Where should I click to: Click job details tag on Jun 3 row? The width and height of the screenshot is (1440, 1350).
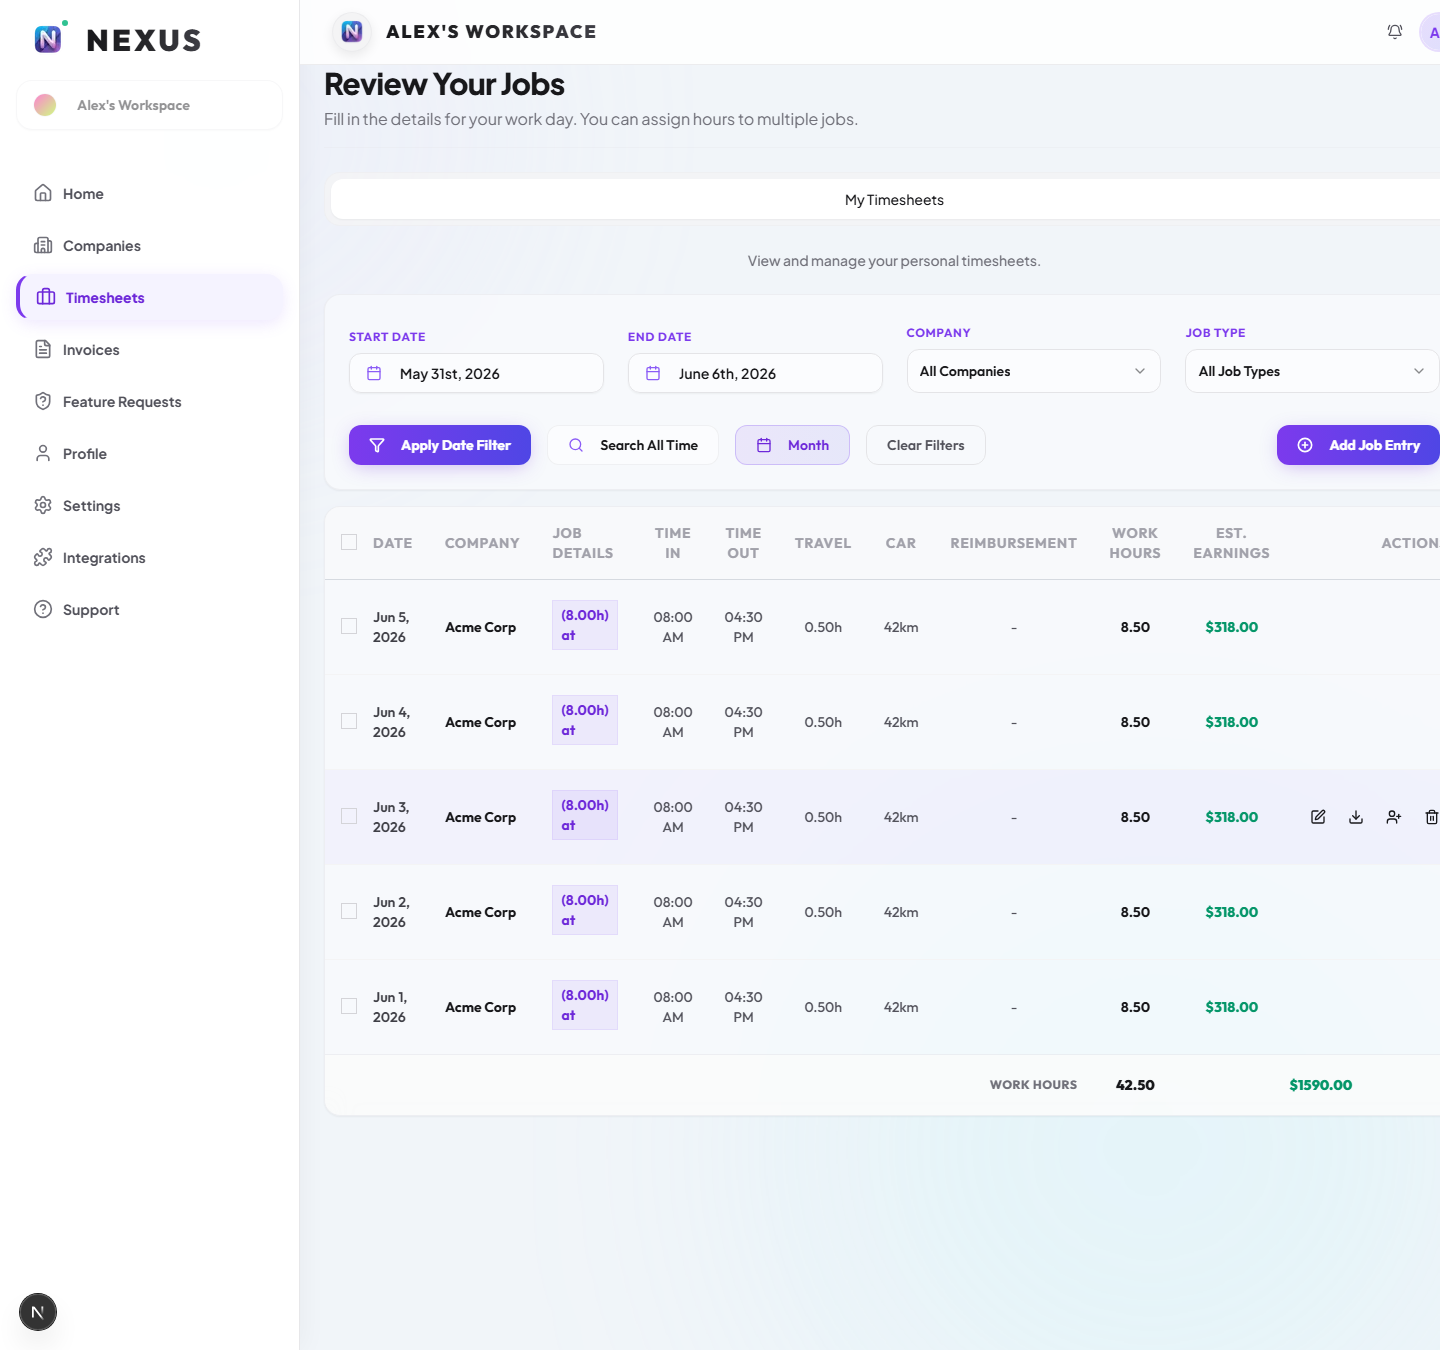(x=585, y=815)
